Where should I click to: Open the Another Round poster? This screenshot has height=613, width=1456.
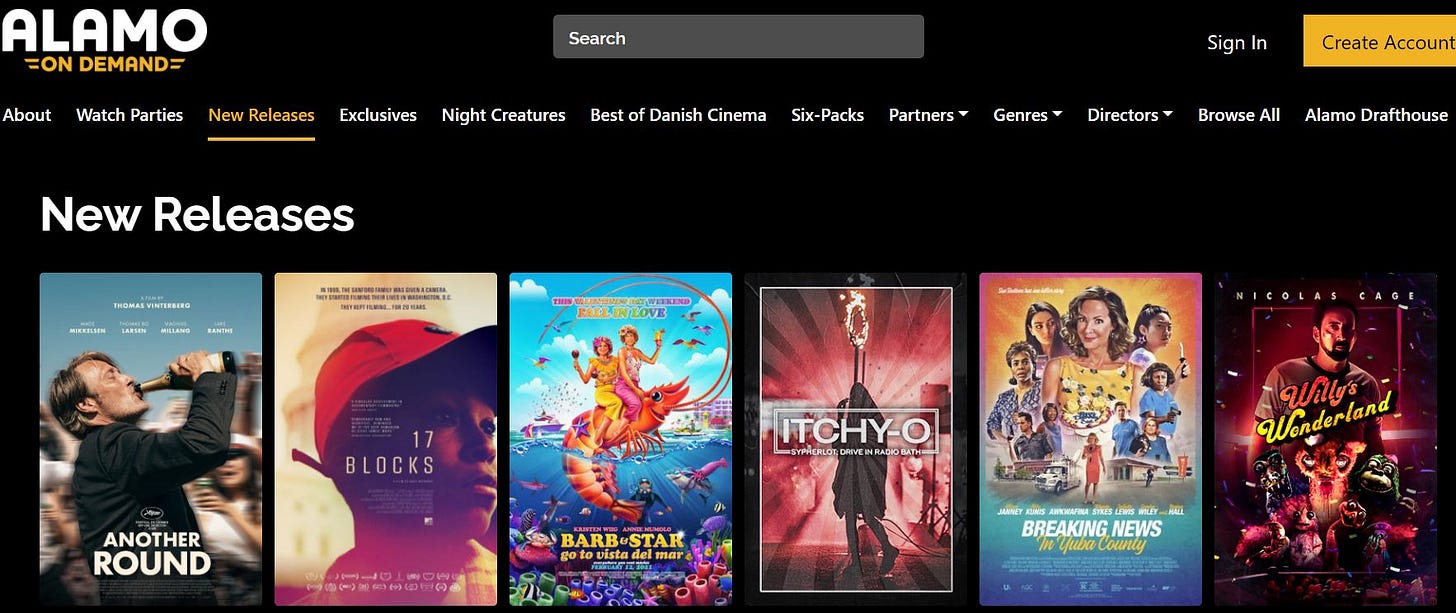tap(151, 439)
